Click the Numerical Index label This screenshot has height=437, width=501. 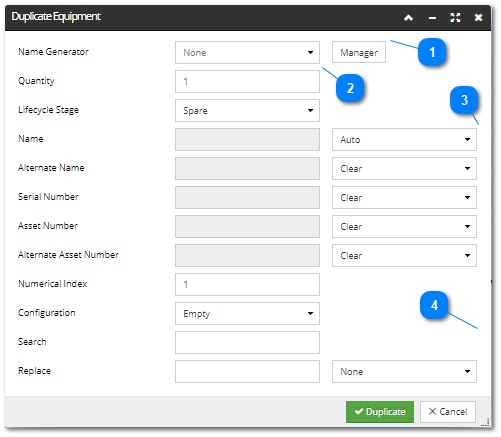coord(53,284)
